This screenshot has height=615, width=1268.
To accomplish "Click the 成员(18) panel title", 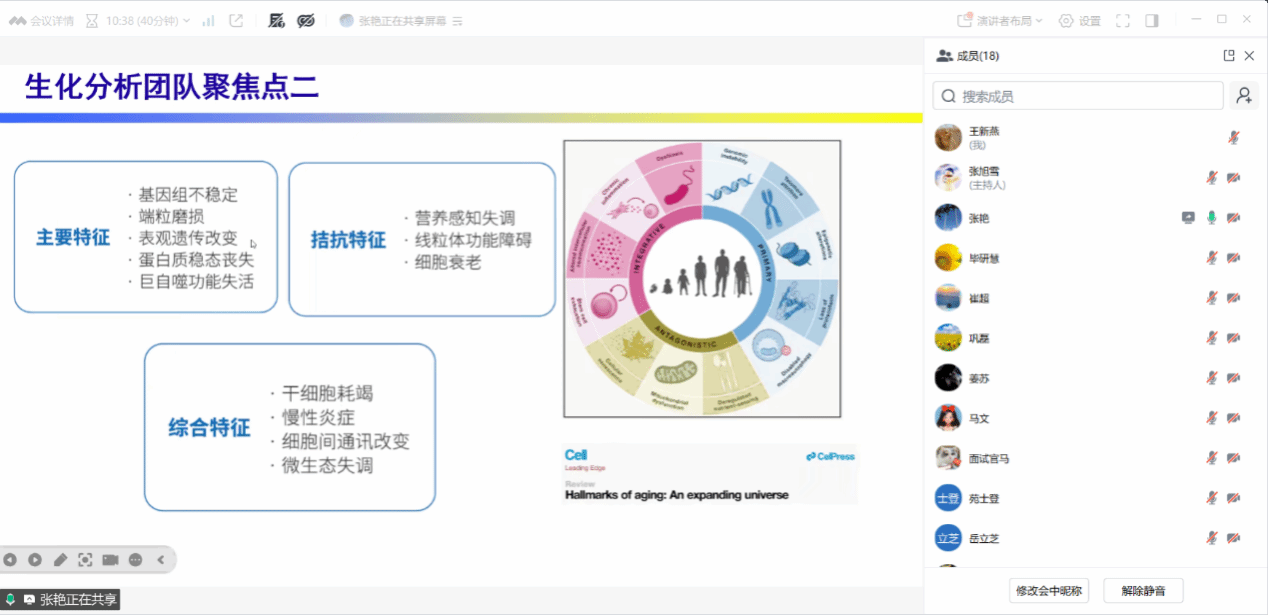I will pos(978,56).
